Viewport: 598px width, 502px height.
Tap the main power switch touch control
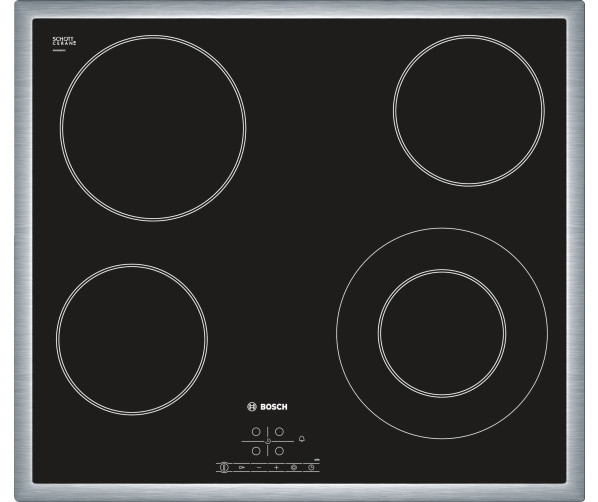pyautogui.click(x=224, y=467)
